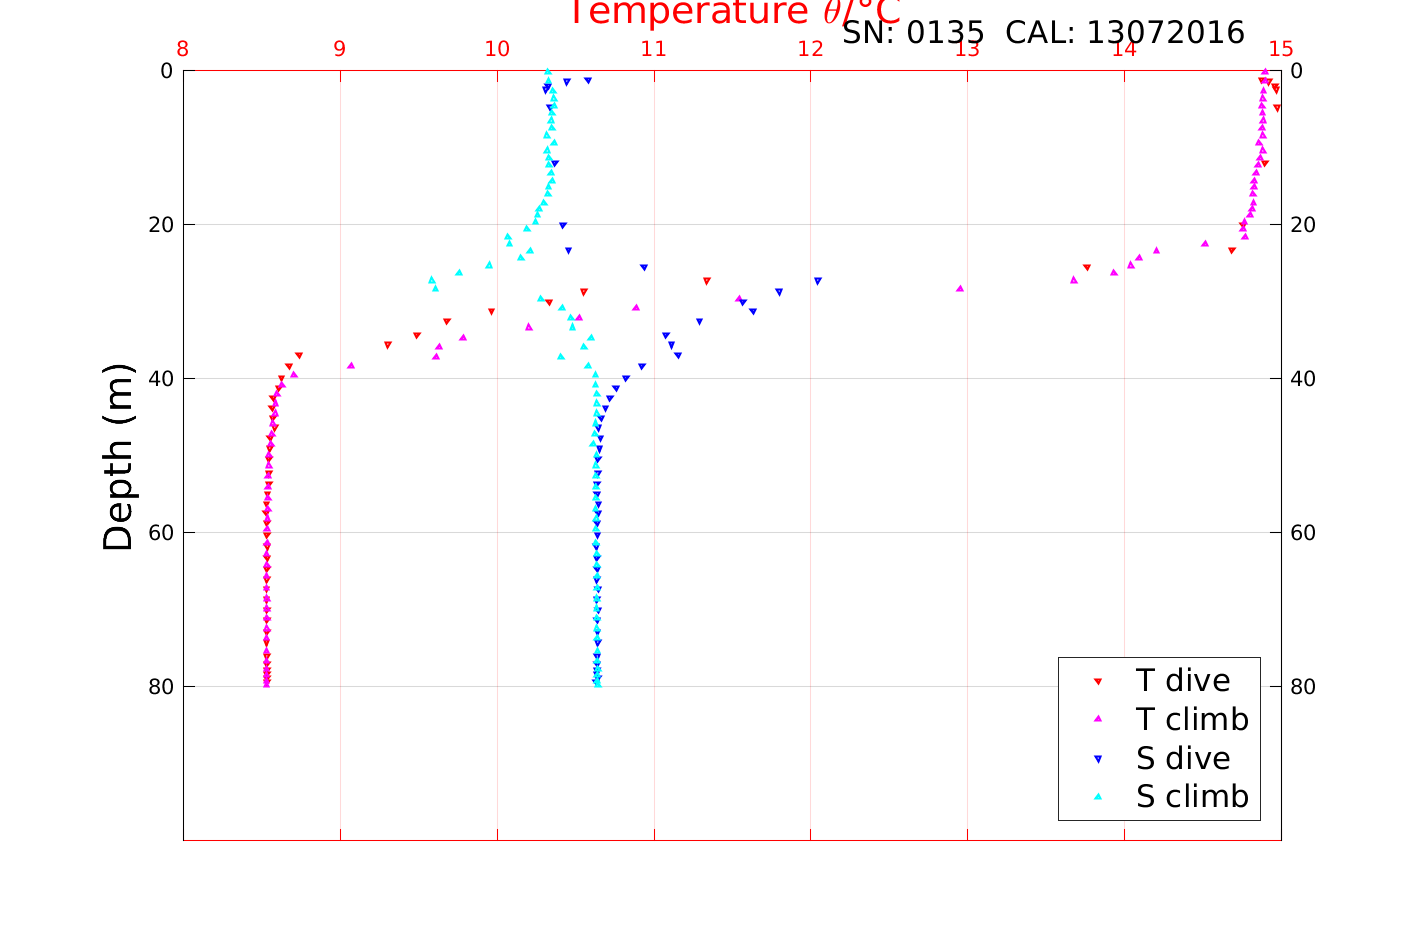1417x945 pixels.
Task: Click the magenta T climb legend marker
Action: coord(1097,719)
